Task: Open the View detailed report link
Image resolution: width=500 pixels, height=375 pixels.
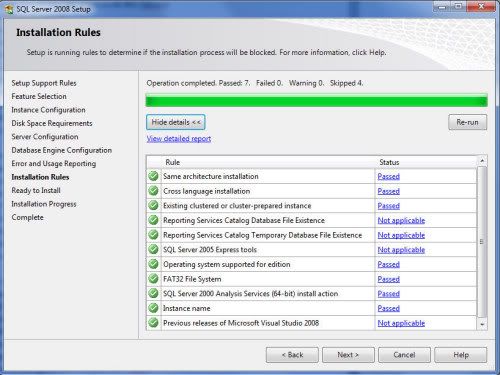Action: click(x=179, y=139)
